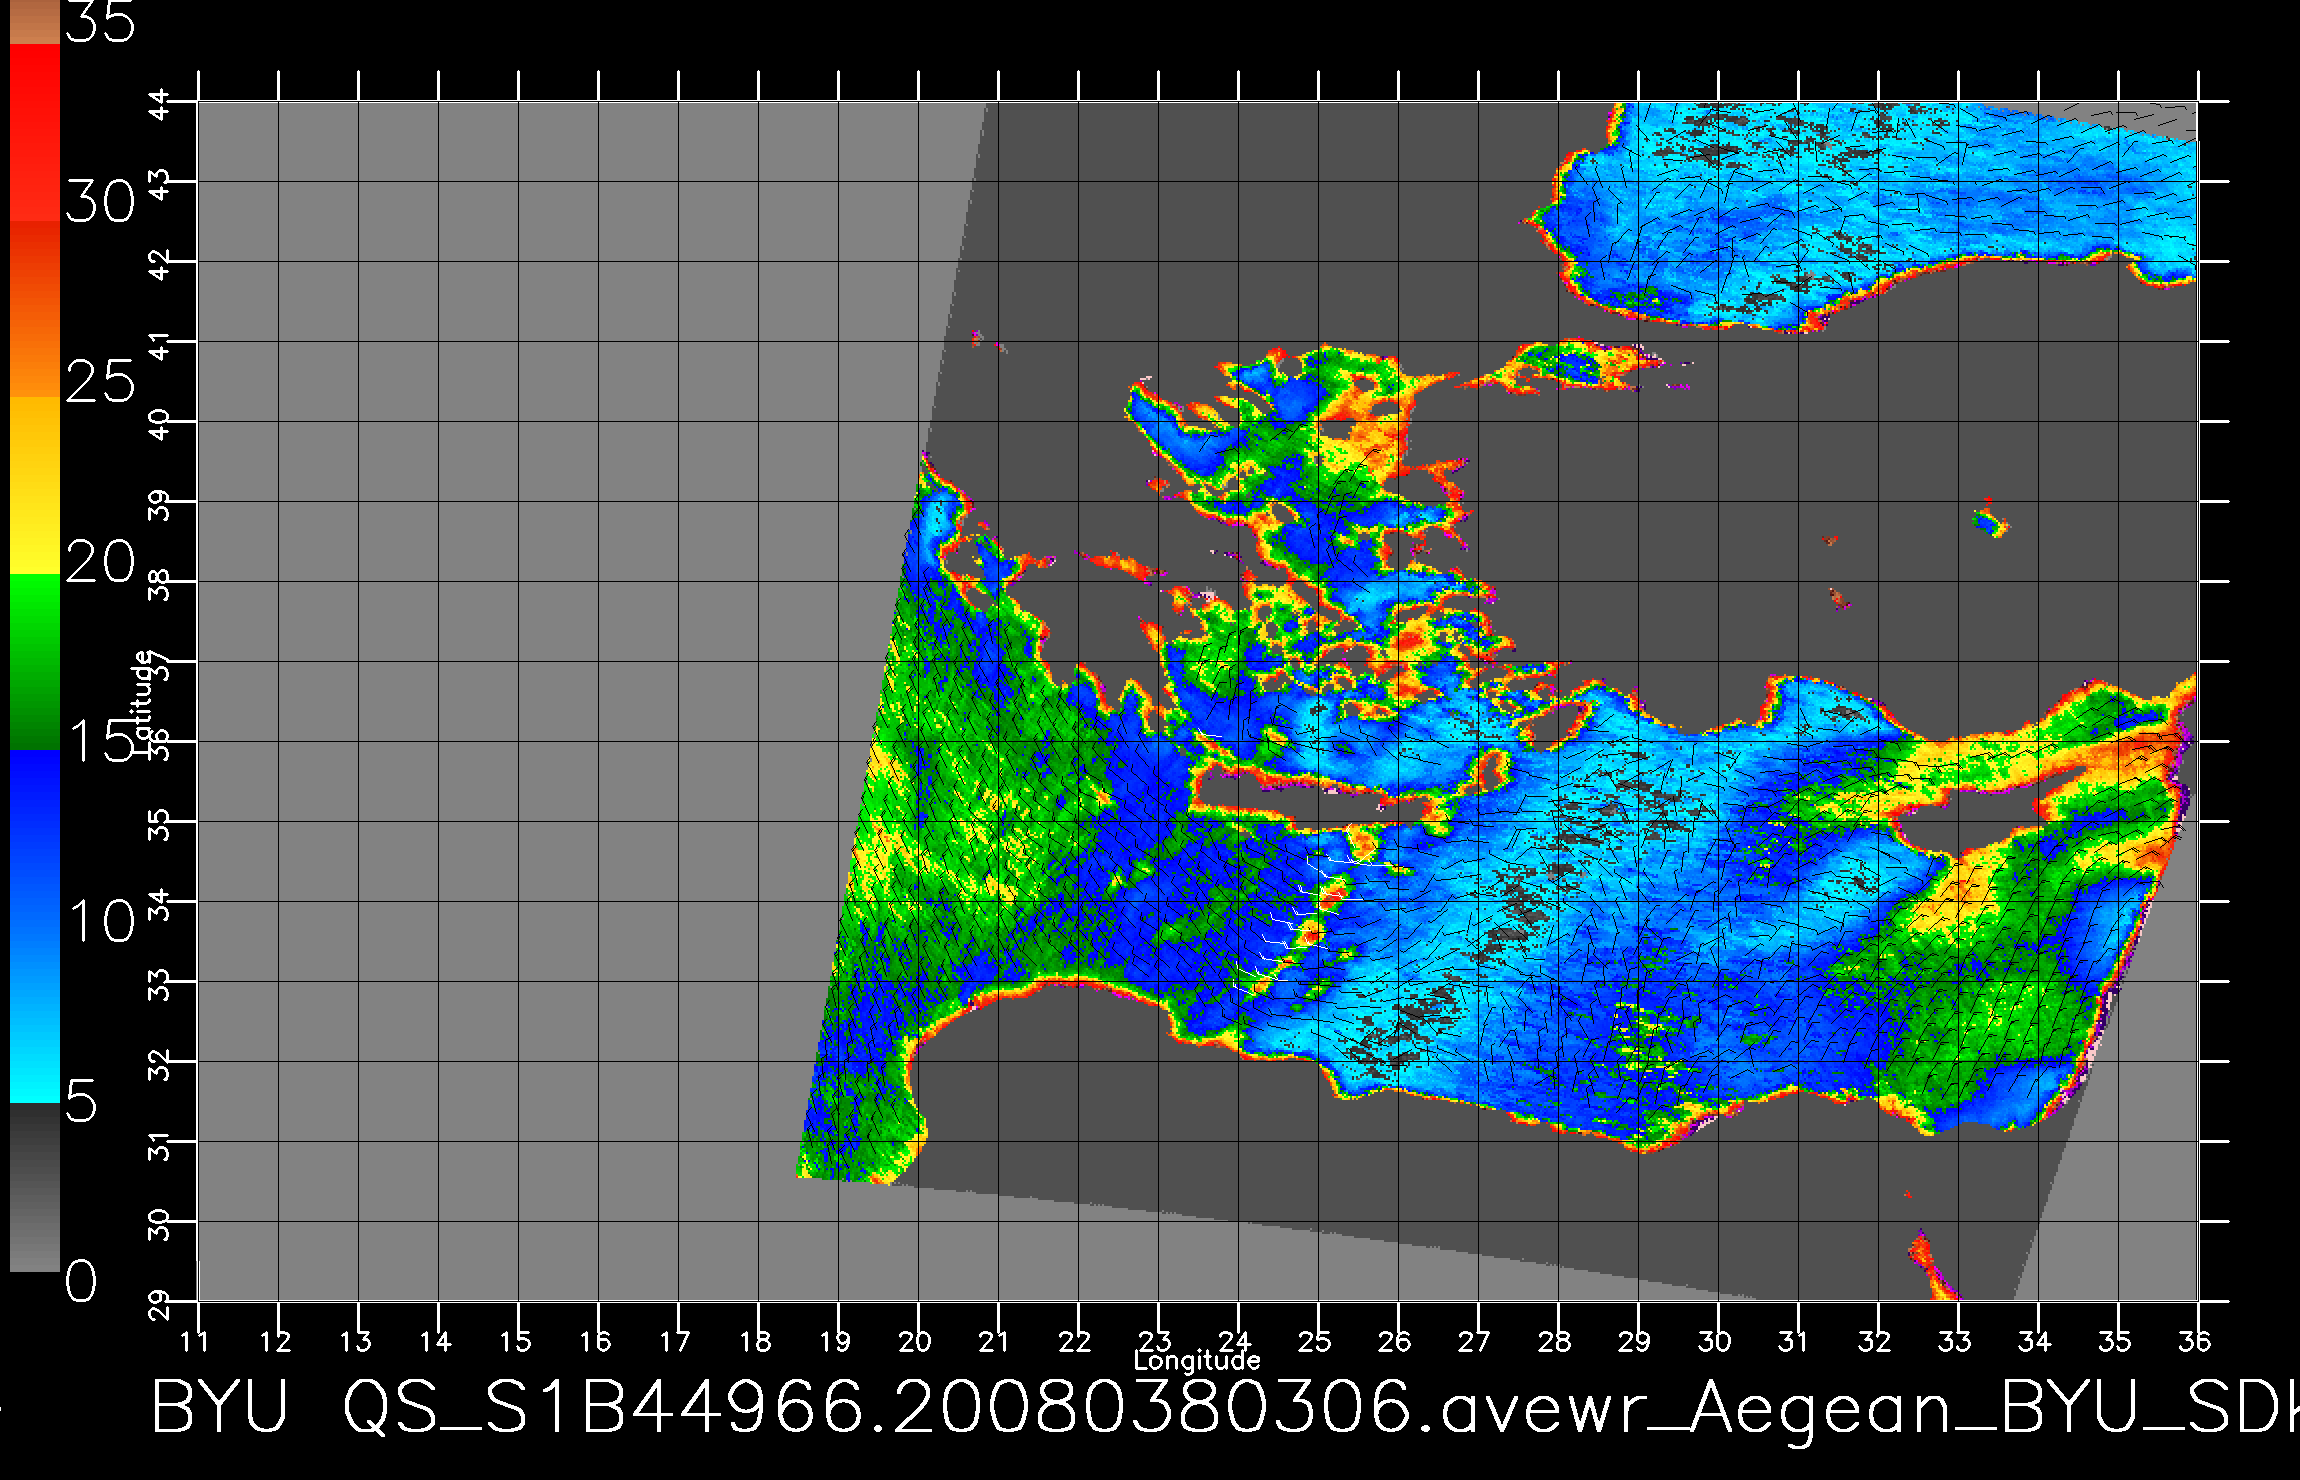Click longitude tick label 21
Screen dimensions: 2300x1480
tap(994, 1341)
